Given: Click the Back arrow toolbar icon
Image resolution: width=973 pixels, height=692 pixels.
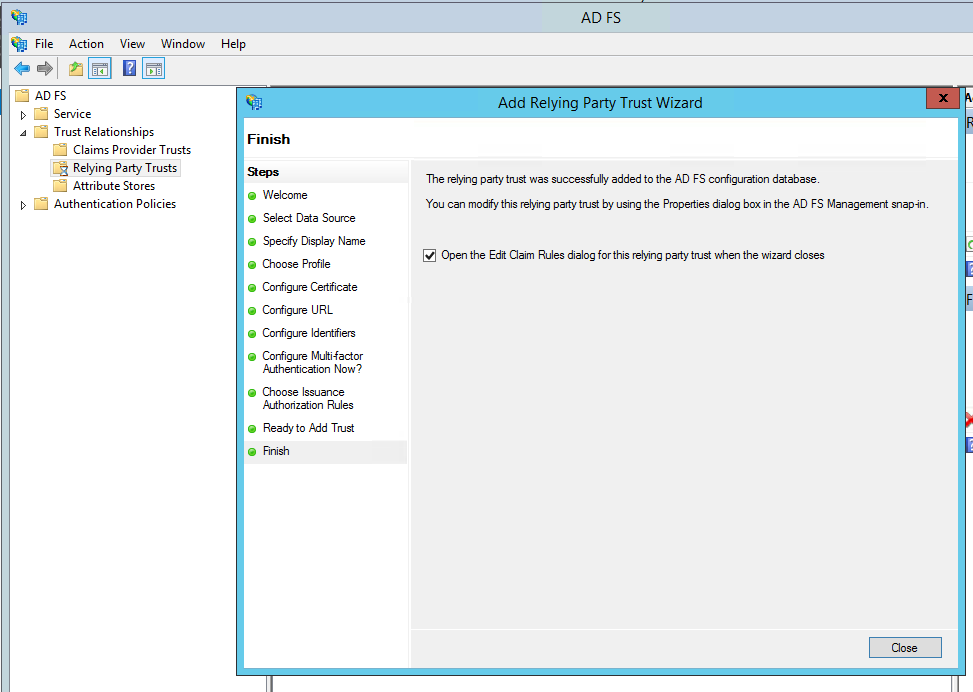Looking at the screenshot, I should tap(22, 69).
